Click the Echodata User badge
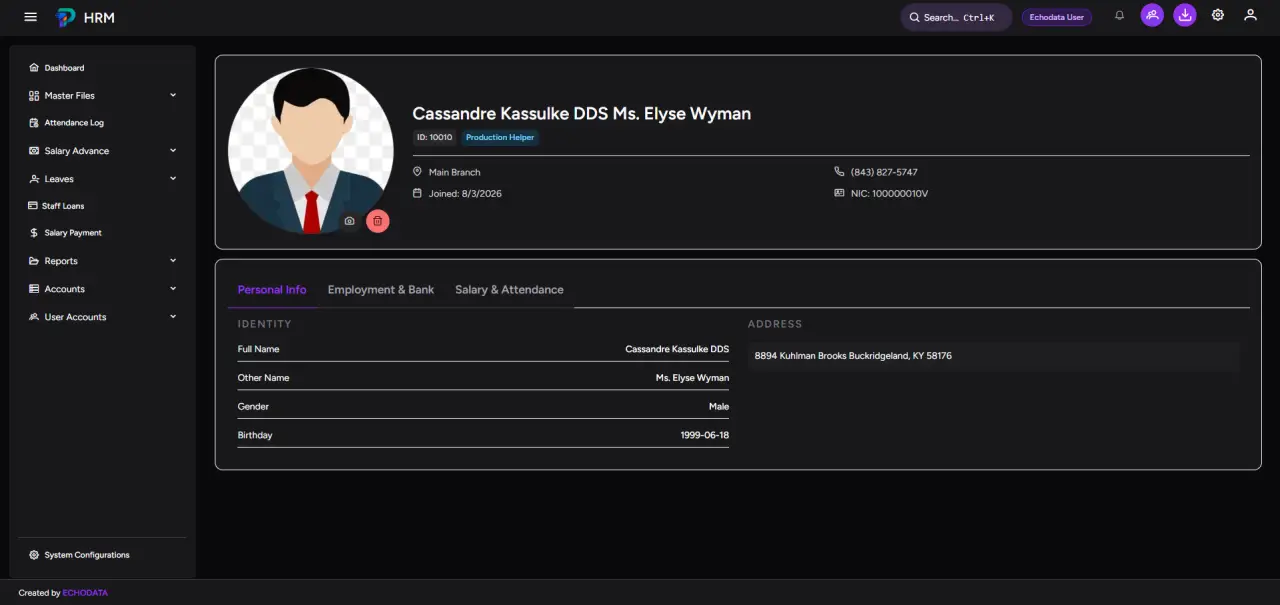Viewport: 1280px width, 605px height. [1056, 17]
